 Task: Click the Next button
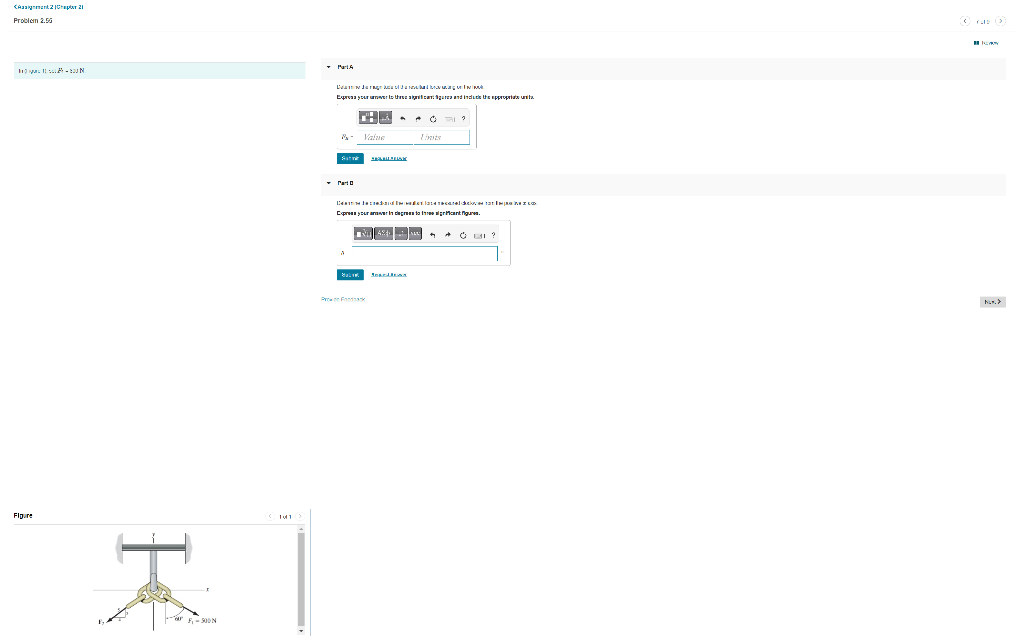[993, 302]
